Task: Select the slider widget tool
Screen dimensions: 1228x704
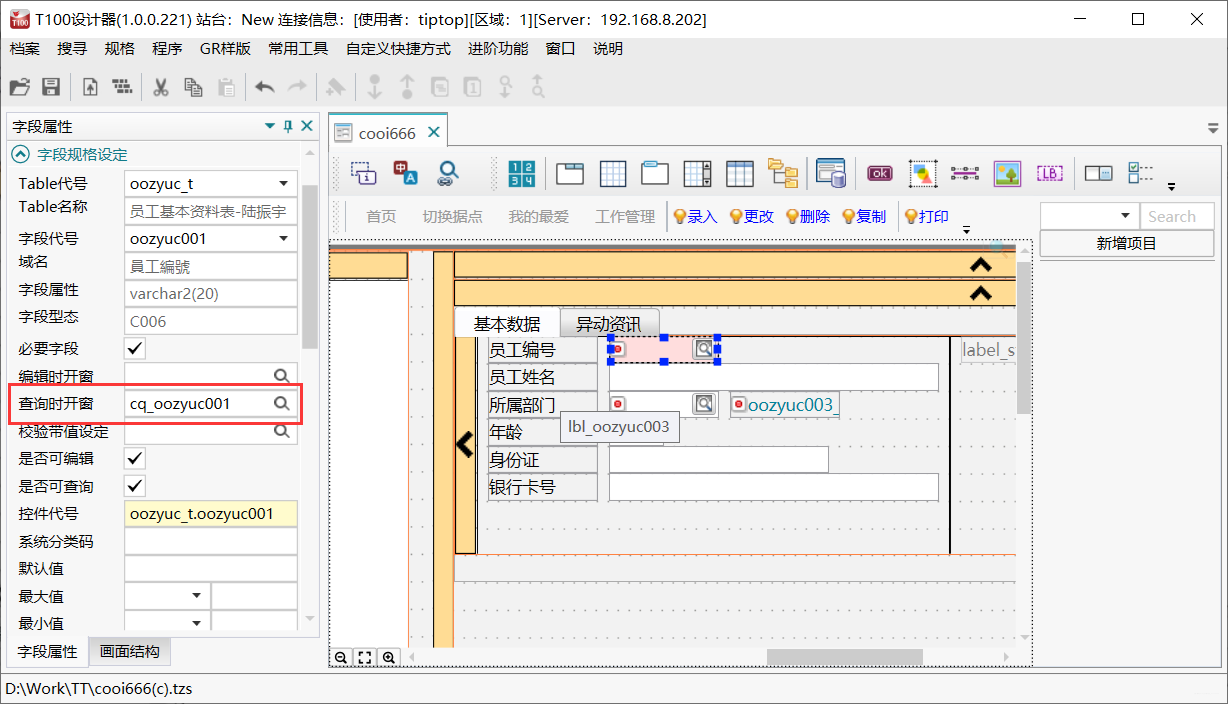Action: (x=965, y=173)
